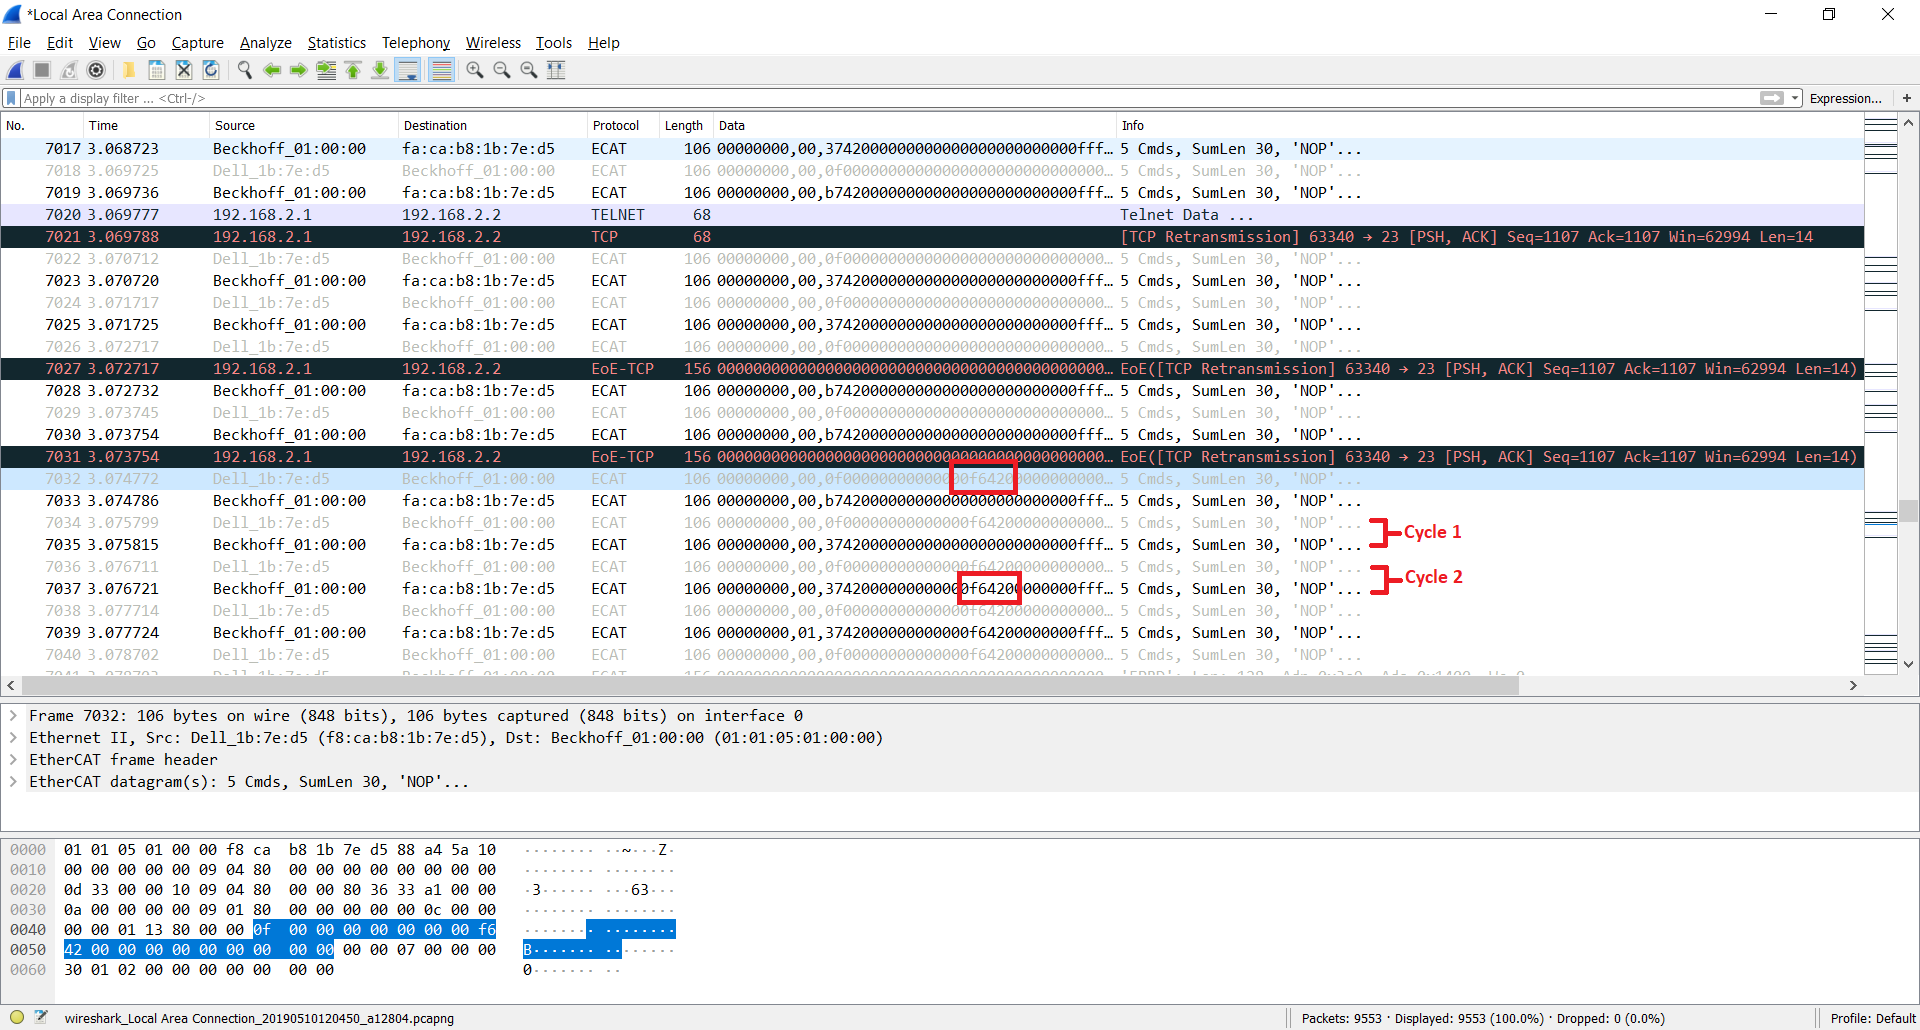Open a saved capture file

click(129, 70)
